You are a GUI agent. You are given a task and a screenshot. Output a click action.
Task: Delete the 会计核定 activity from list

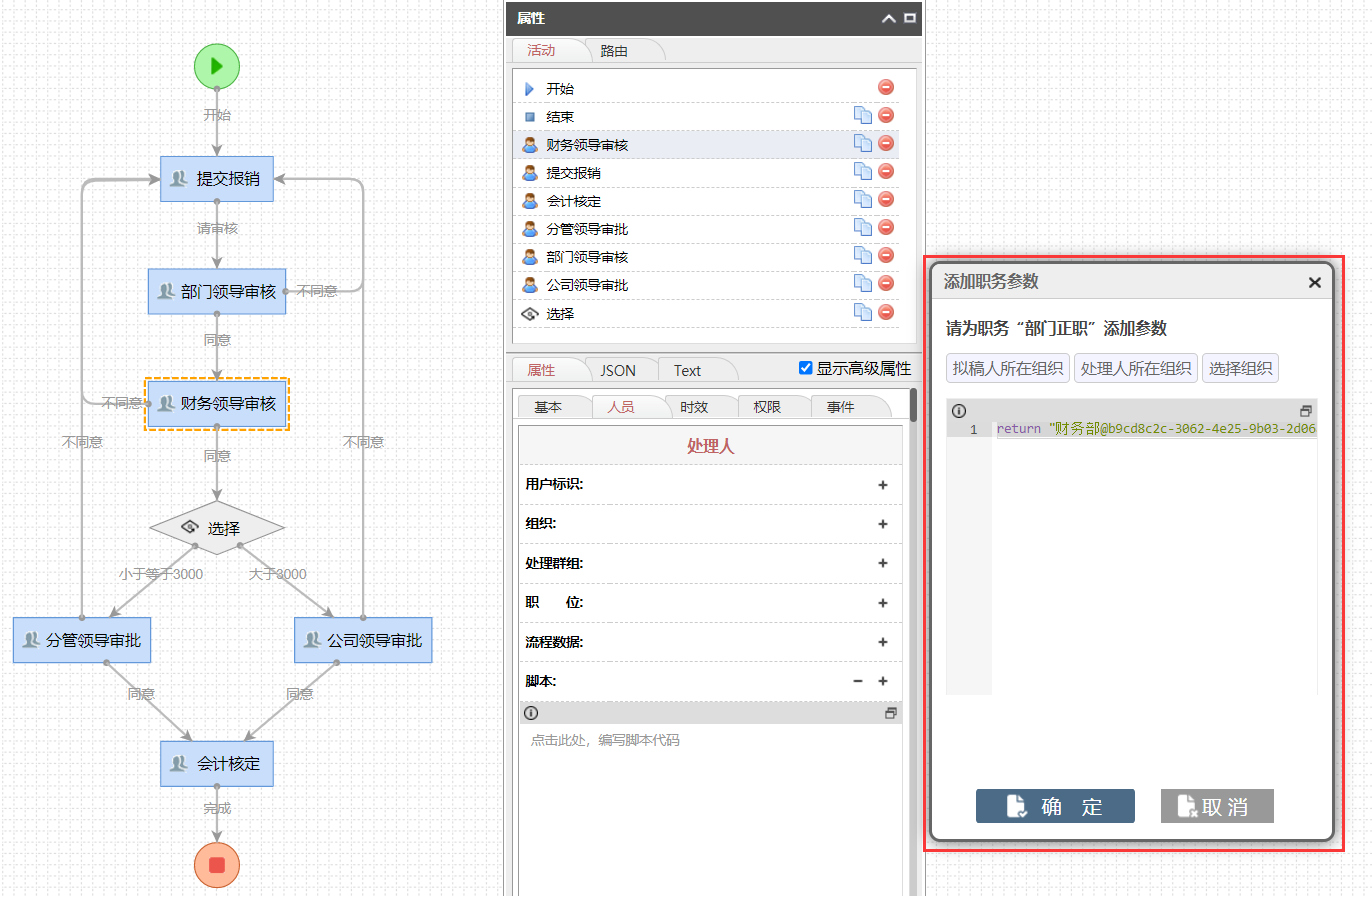(886, 200)
